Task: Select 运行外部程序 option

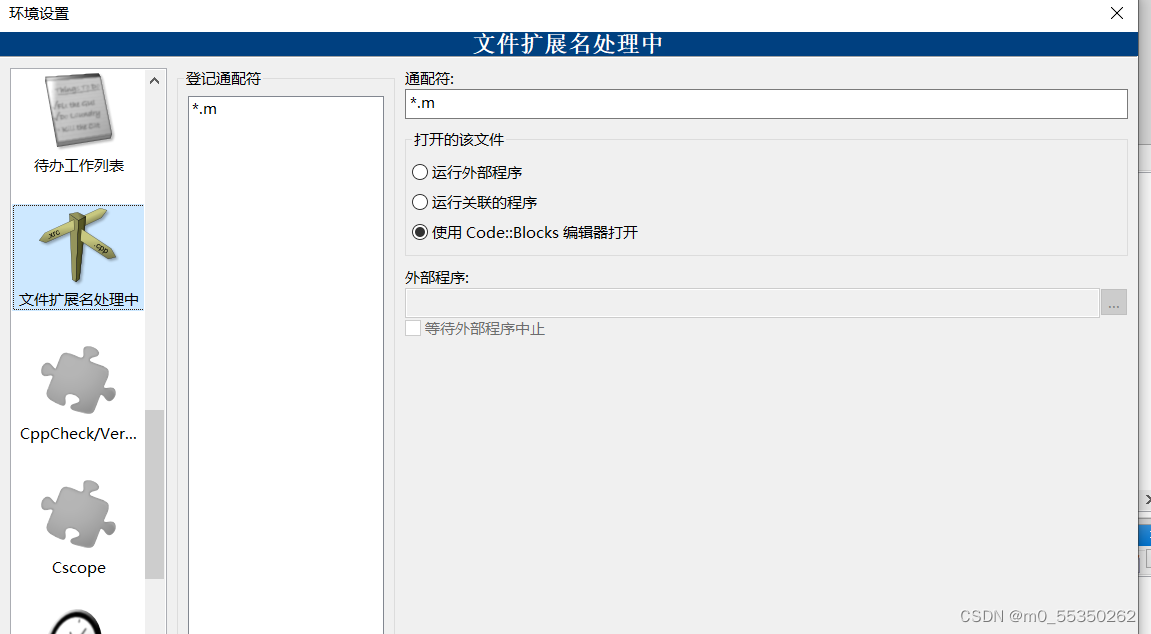Action: click(x=419, y=172)
